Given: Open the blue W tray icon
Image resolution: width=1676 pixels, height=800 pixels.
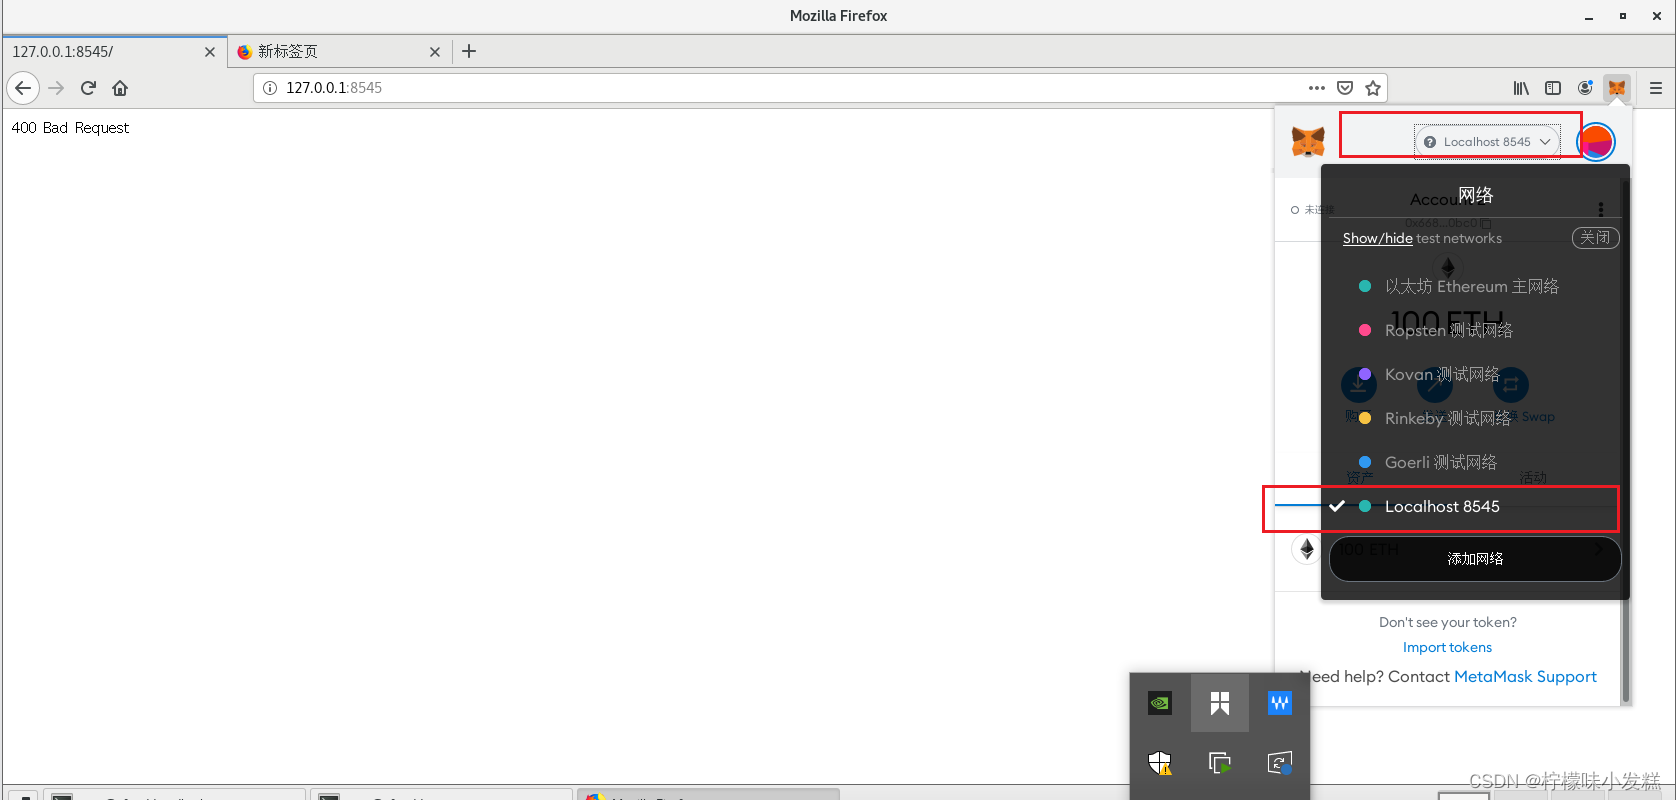Looking at the screenshot, I should pyautogui.click(x=1280, y=703).
